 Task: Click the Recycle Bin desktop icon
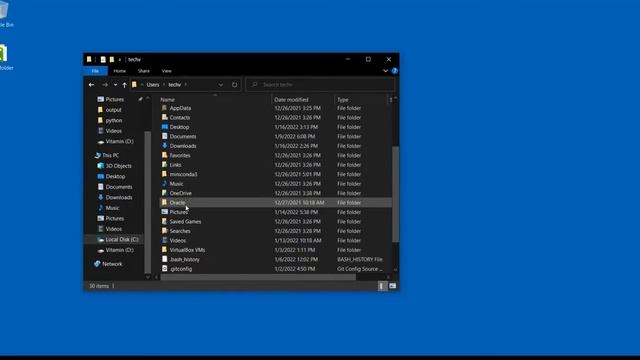4,14
